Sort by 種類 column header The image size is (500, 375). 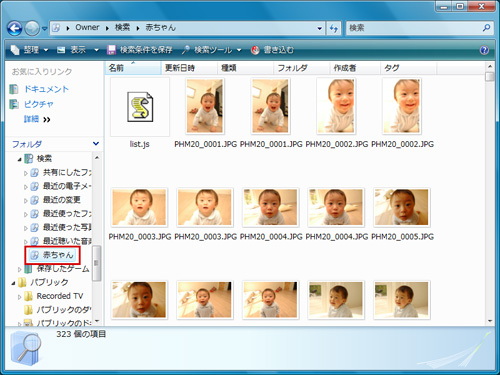245,68
